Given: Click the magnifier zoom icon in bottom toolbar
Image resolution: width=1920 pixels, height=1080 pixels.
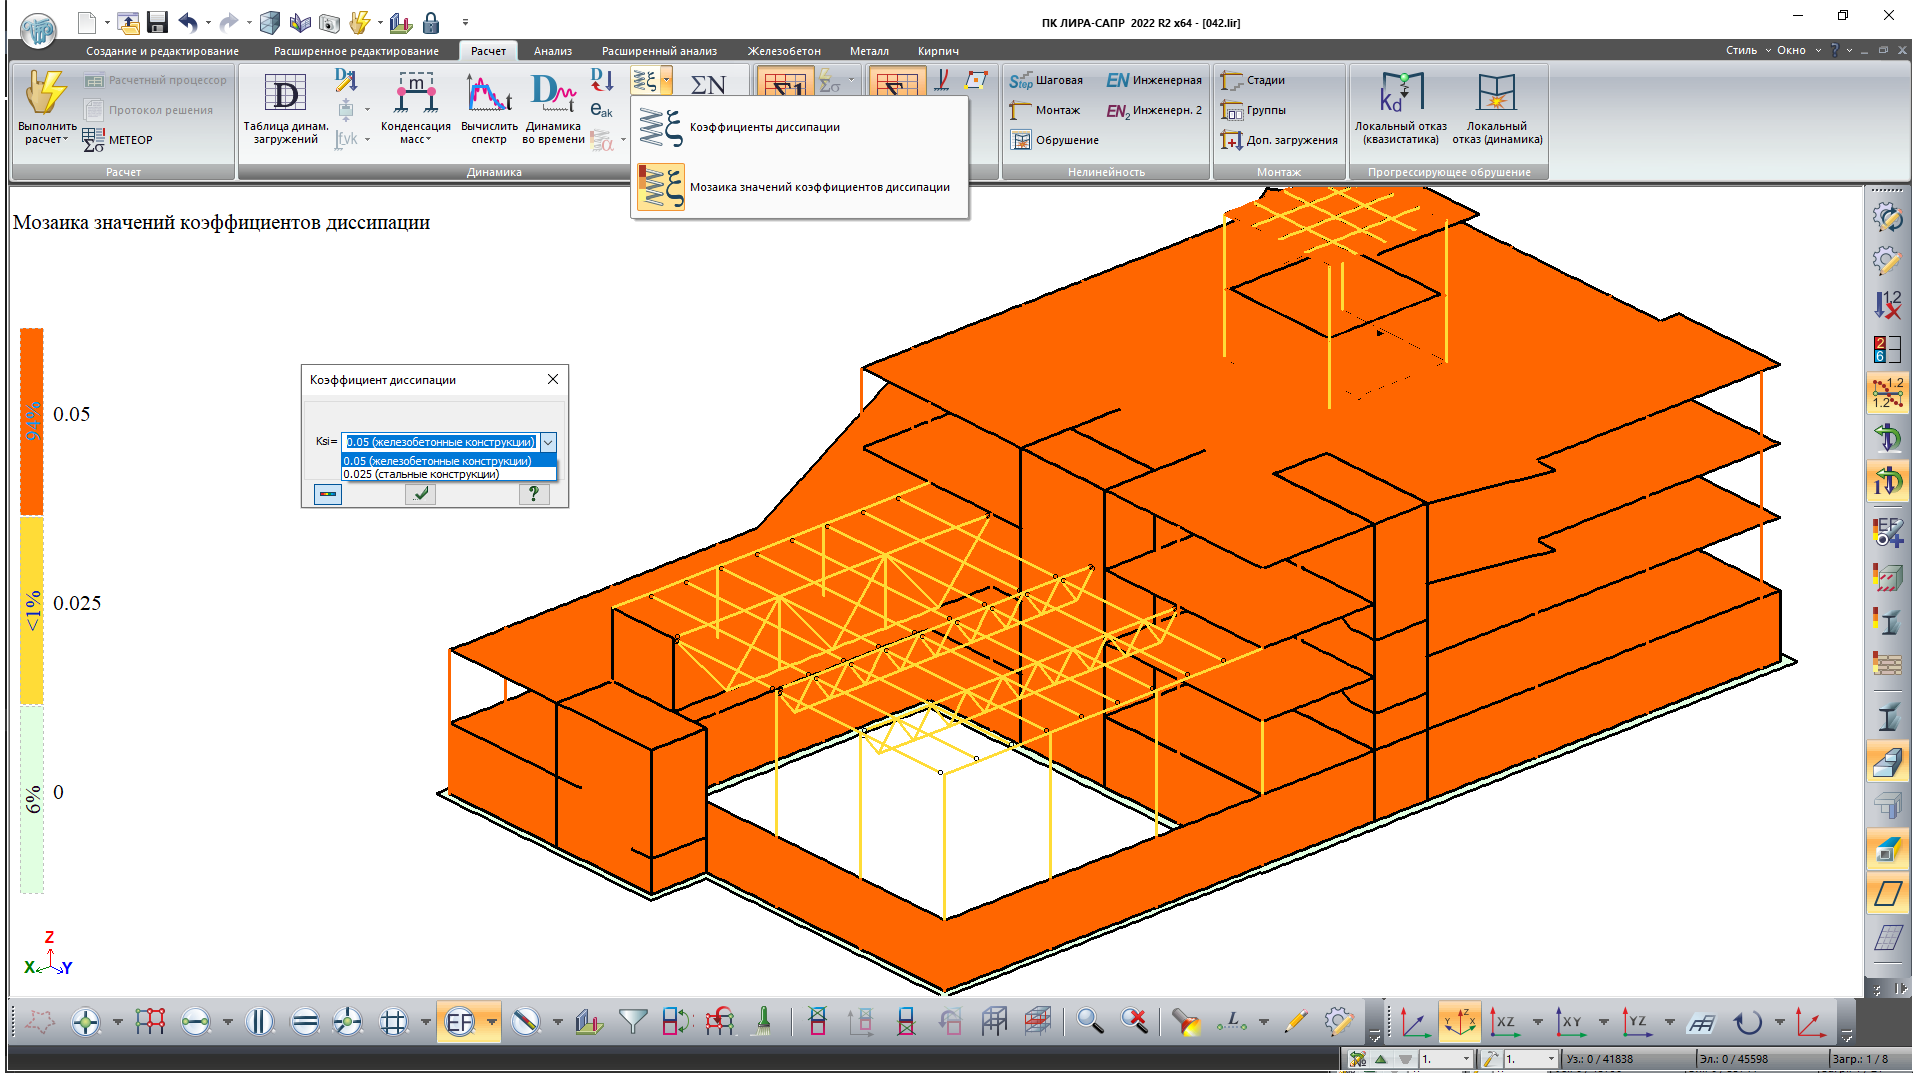Looking at the screenshot, I should pyautogui.click(x=1089, y=1022).
